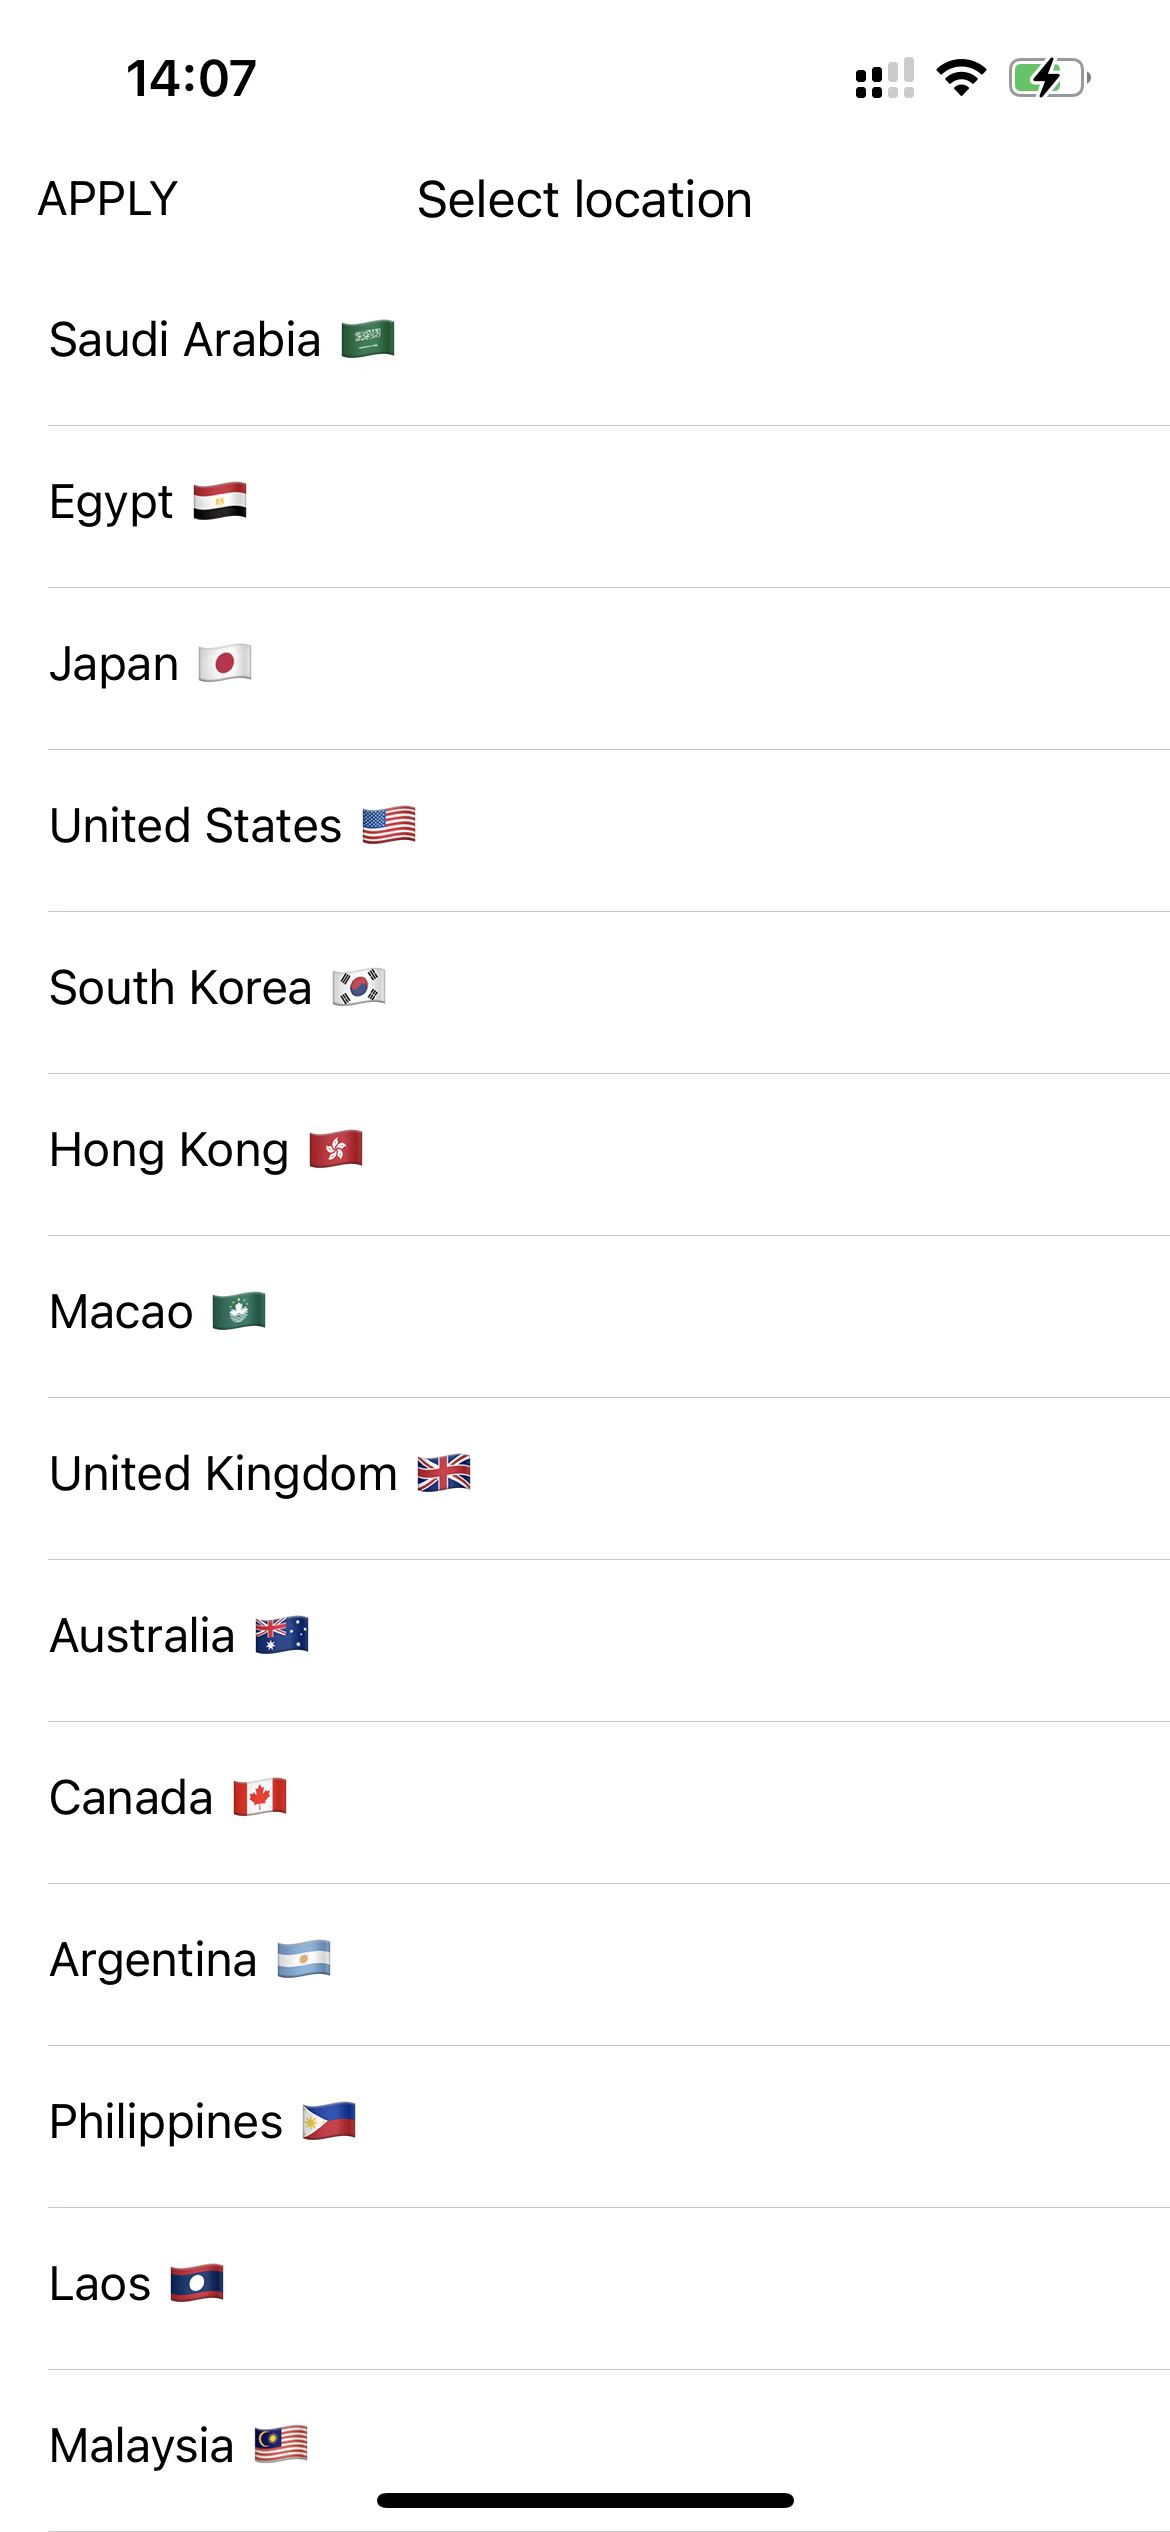This screenshot has width=1170, height=2532.
Task: Select Malaysia at the list bottom
Action: tap(142, 2446)
